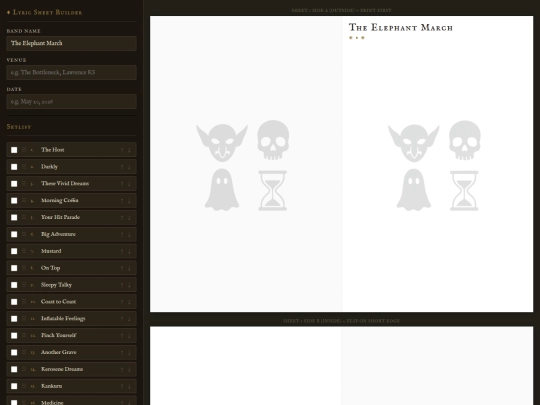
Task: Move Mustard up one slot
Action: (122, 251)
